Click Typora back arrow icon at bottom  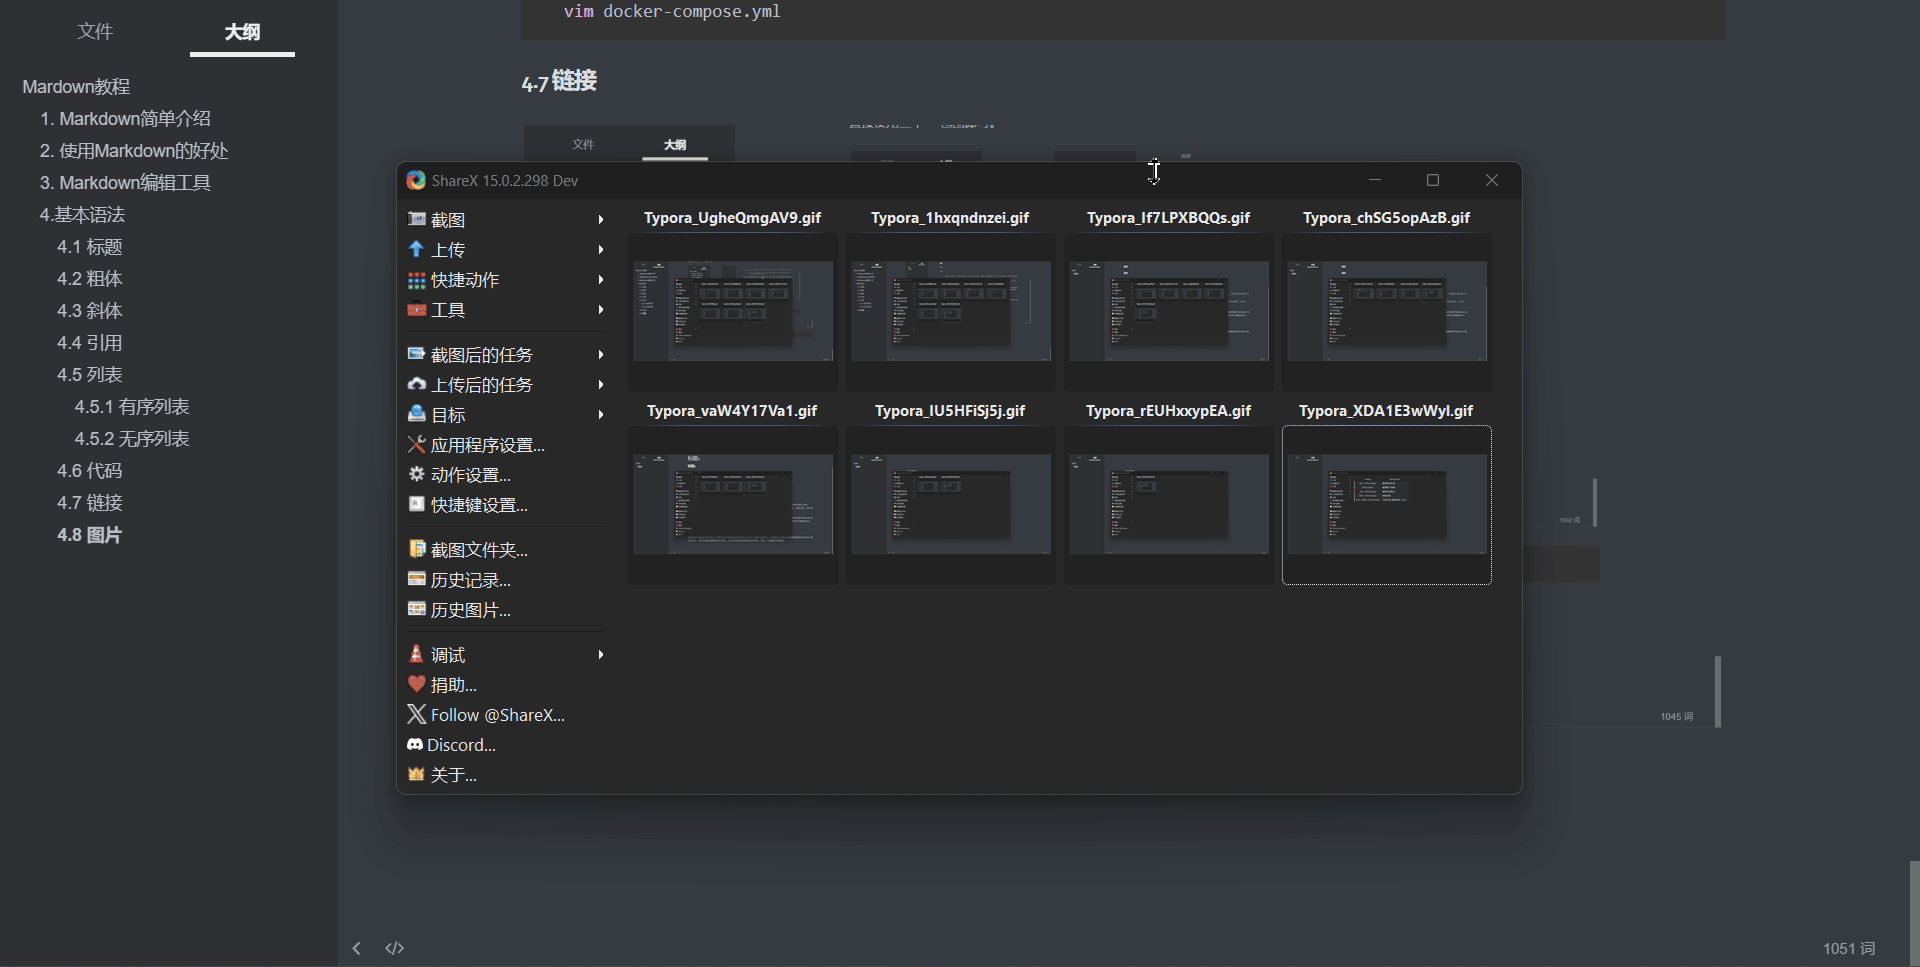point(357,948)
